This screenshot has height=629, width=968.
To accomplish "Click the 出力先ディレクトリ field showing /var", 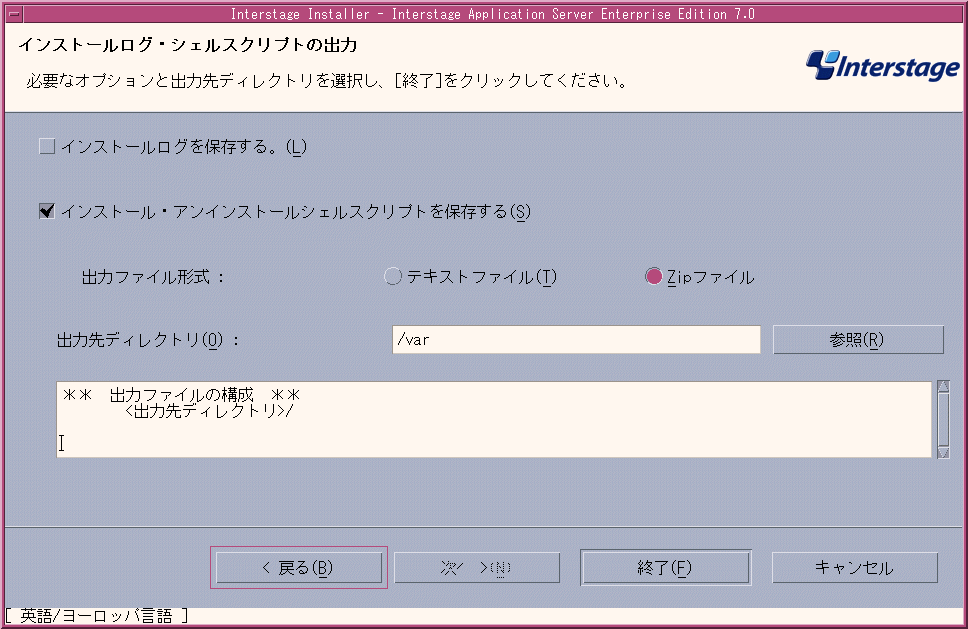I will 576,339.
